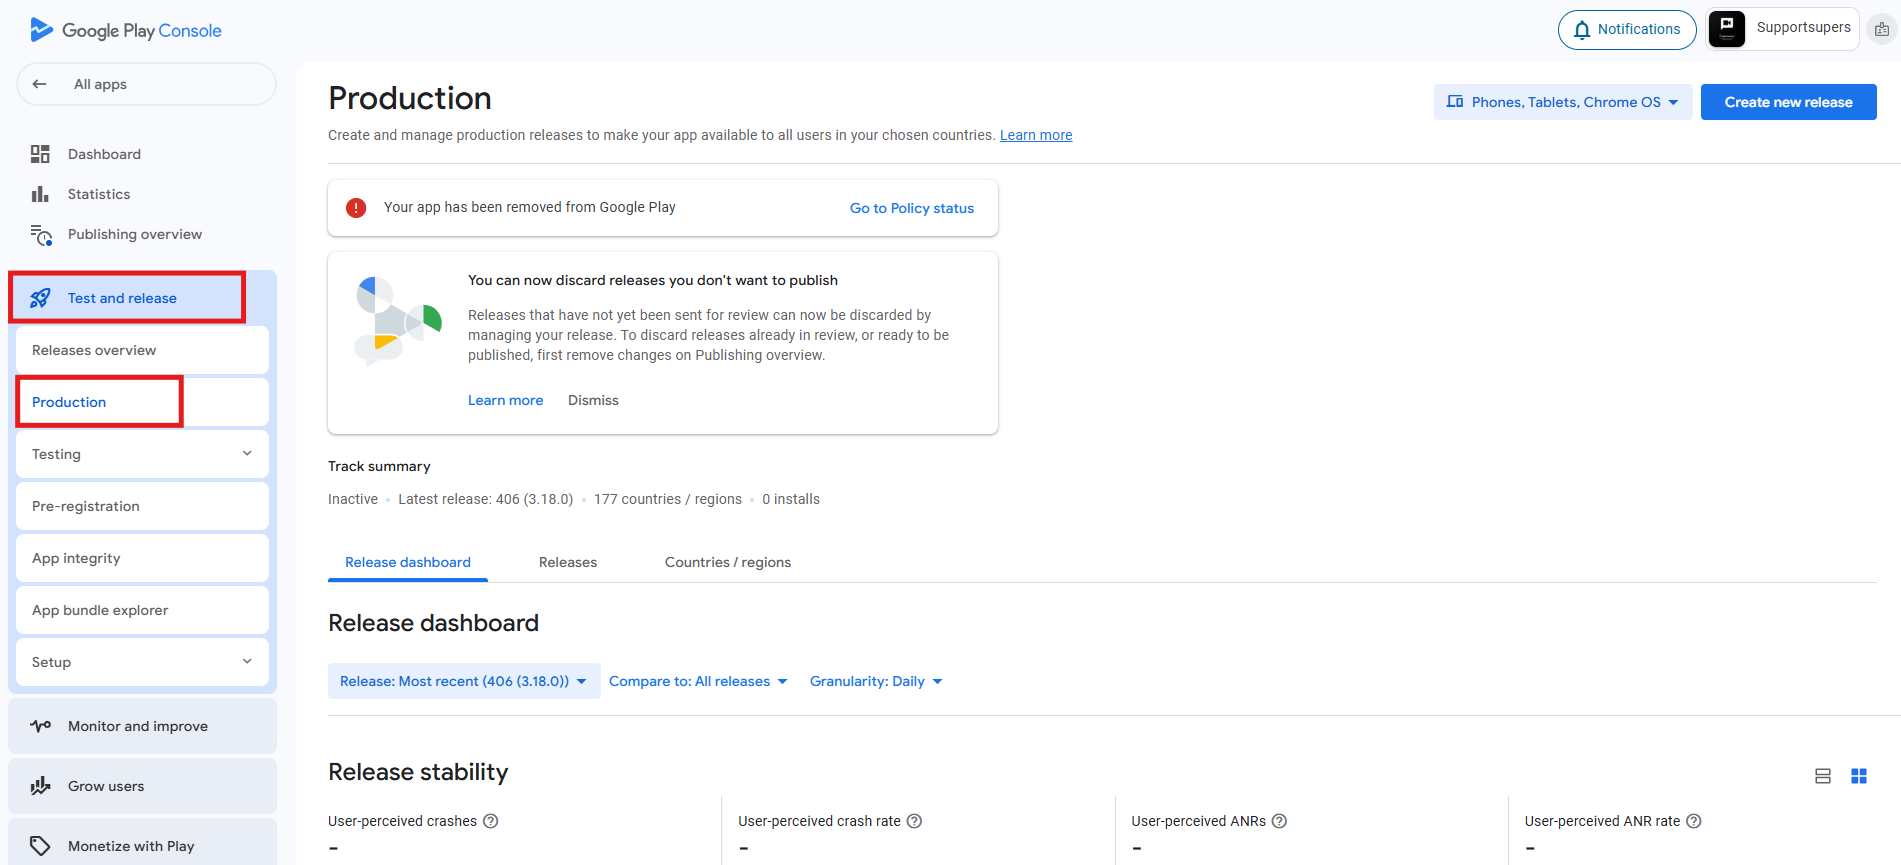Dismiss the discard releases notice
Image resolution: width=1901 pixels, height=865 pixels.
tap(593, 400)
